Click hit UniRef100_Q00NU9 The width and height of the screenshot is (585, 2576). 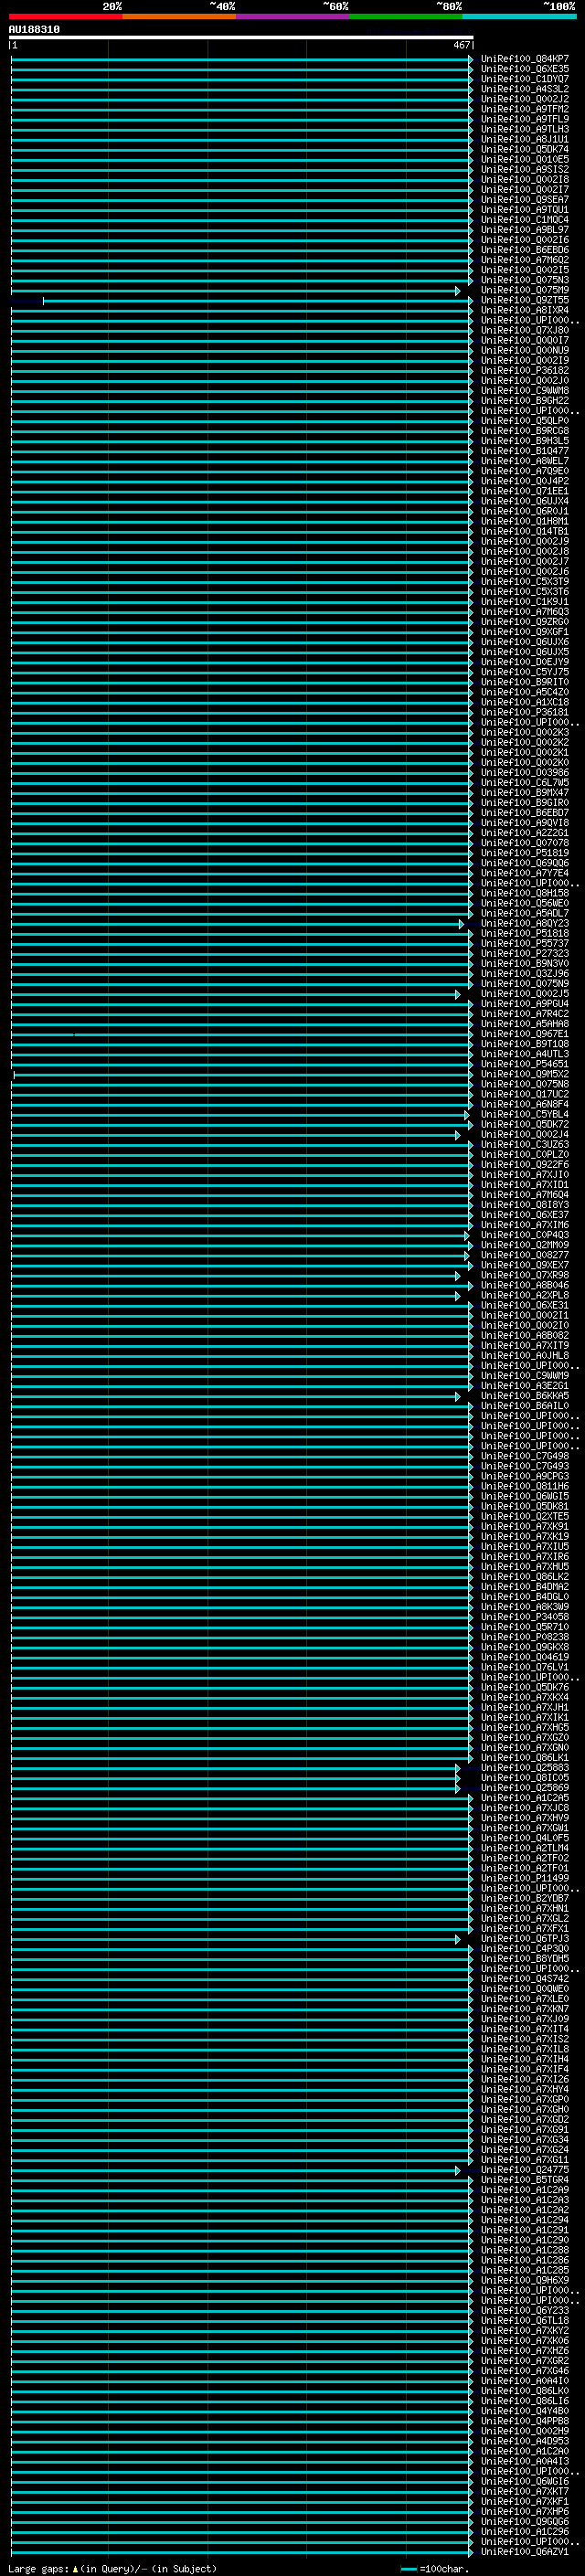[x=524, y=350]
